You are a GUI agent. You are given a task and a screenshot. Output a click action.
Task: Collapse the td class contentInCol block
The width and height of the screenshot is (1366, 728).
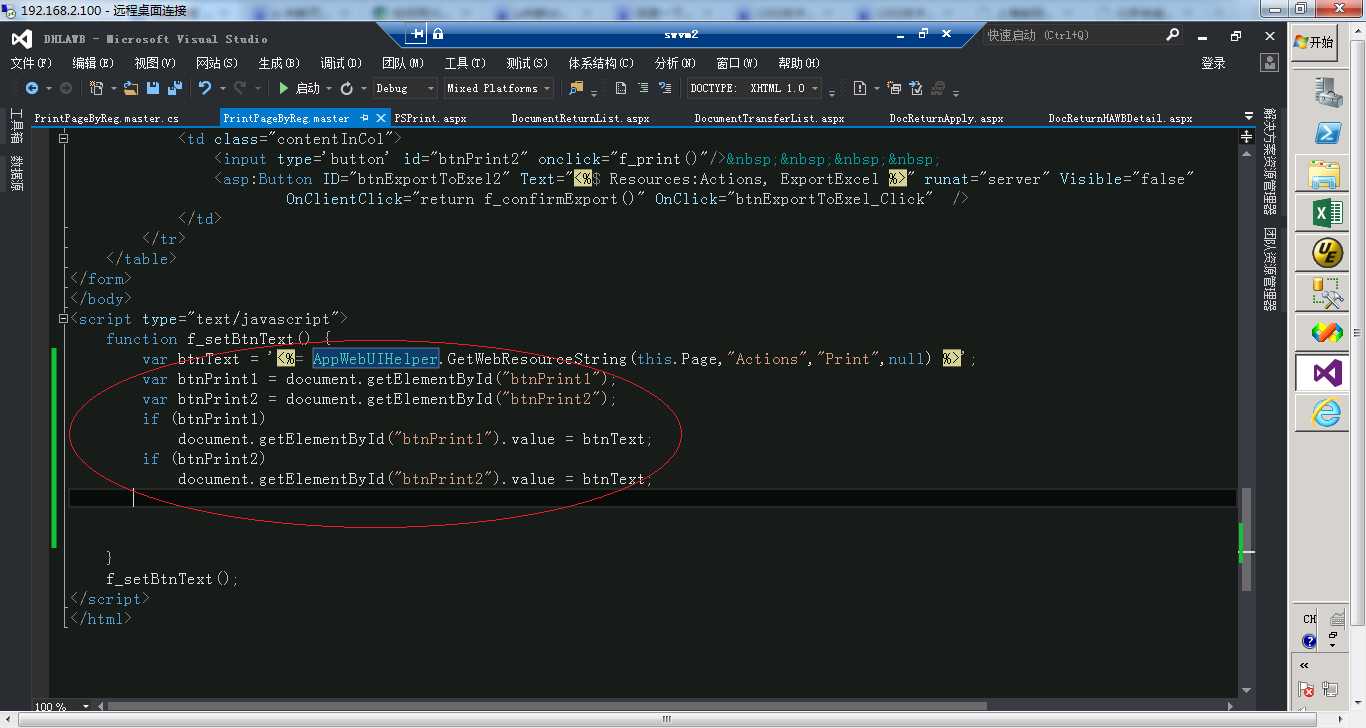coord(63,139)
